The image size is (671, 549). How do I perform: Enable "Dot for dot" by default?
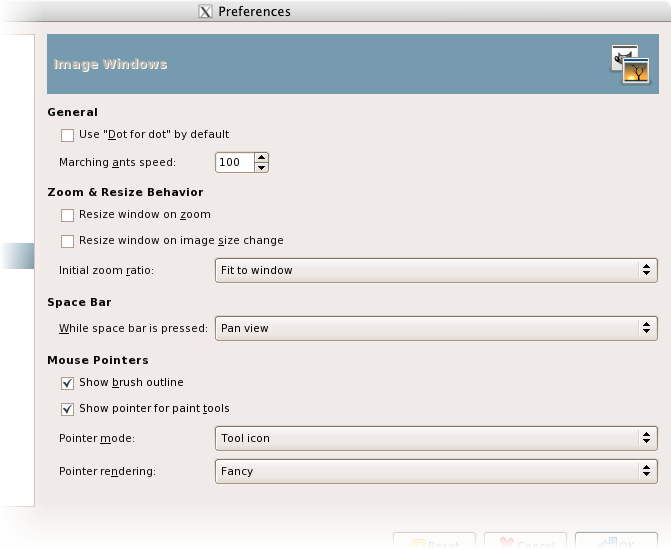[67, 135]
